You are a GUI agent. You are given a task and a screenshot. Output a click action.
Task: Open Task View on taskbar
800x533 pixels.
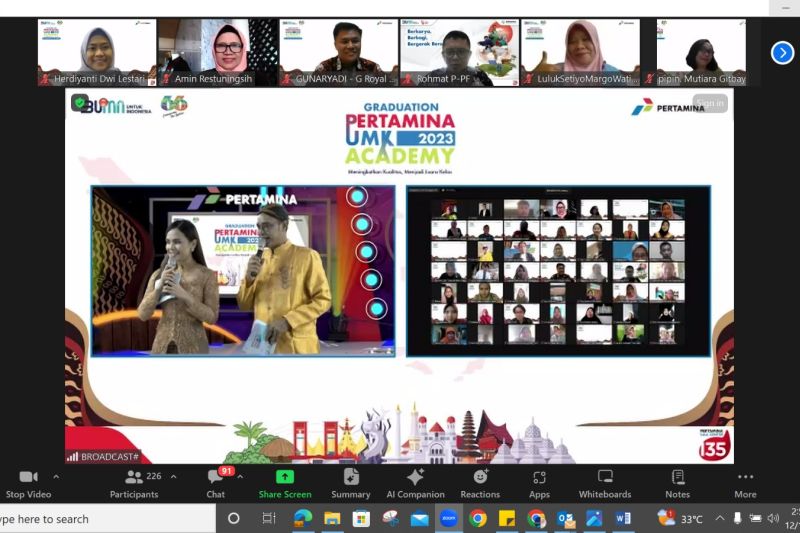(268, 519)
